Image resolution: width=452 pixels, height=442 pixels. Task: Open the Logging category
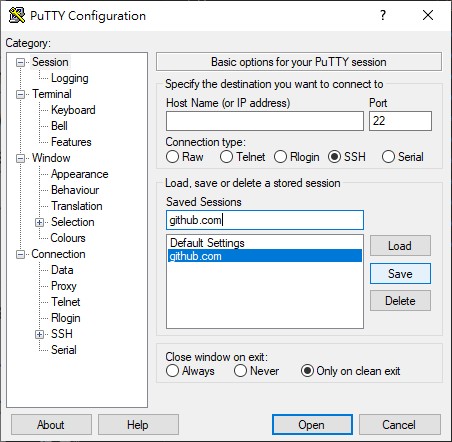tap(70, 78)
